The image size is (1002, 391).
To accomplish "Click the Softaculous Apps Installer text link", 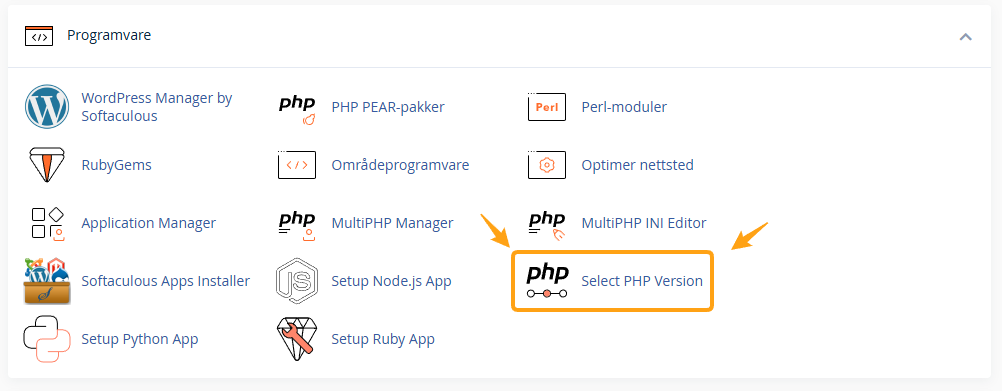I will pyautogui.click(x=166, y=281).
